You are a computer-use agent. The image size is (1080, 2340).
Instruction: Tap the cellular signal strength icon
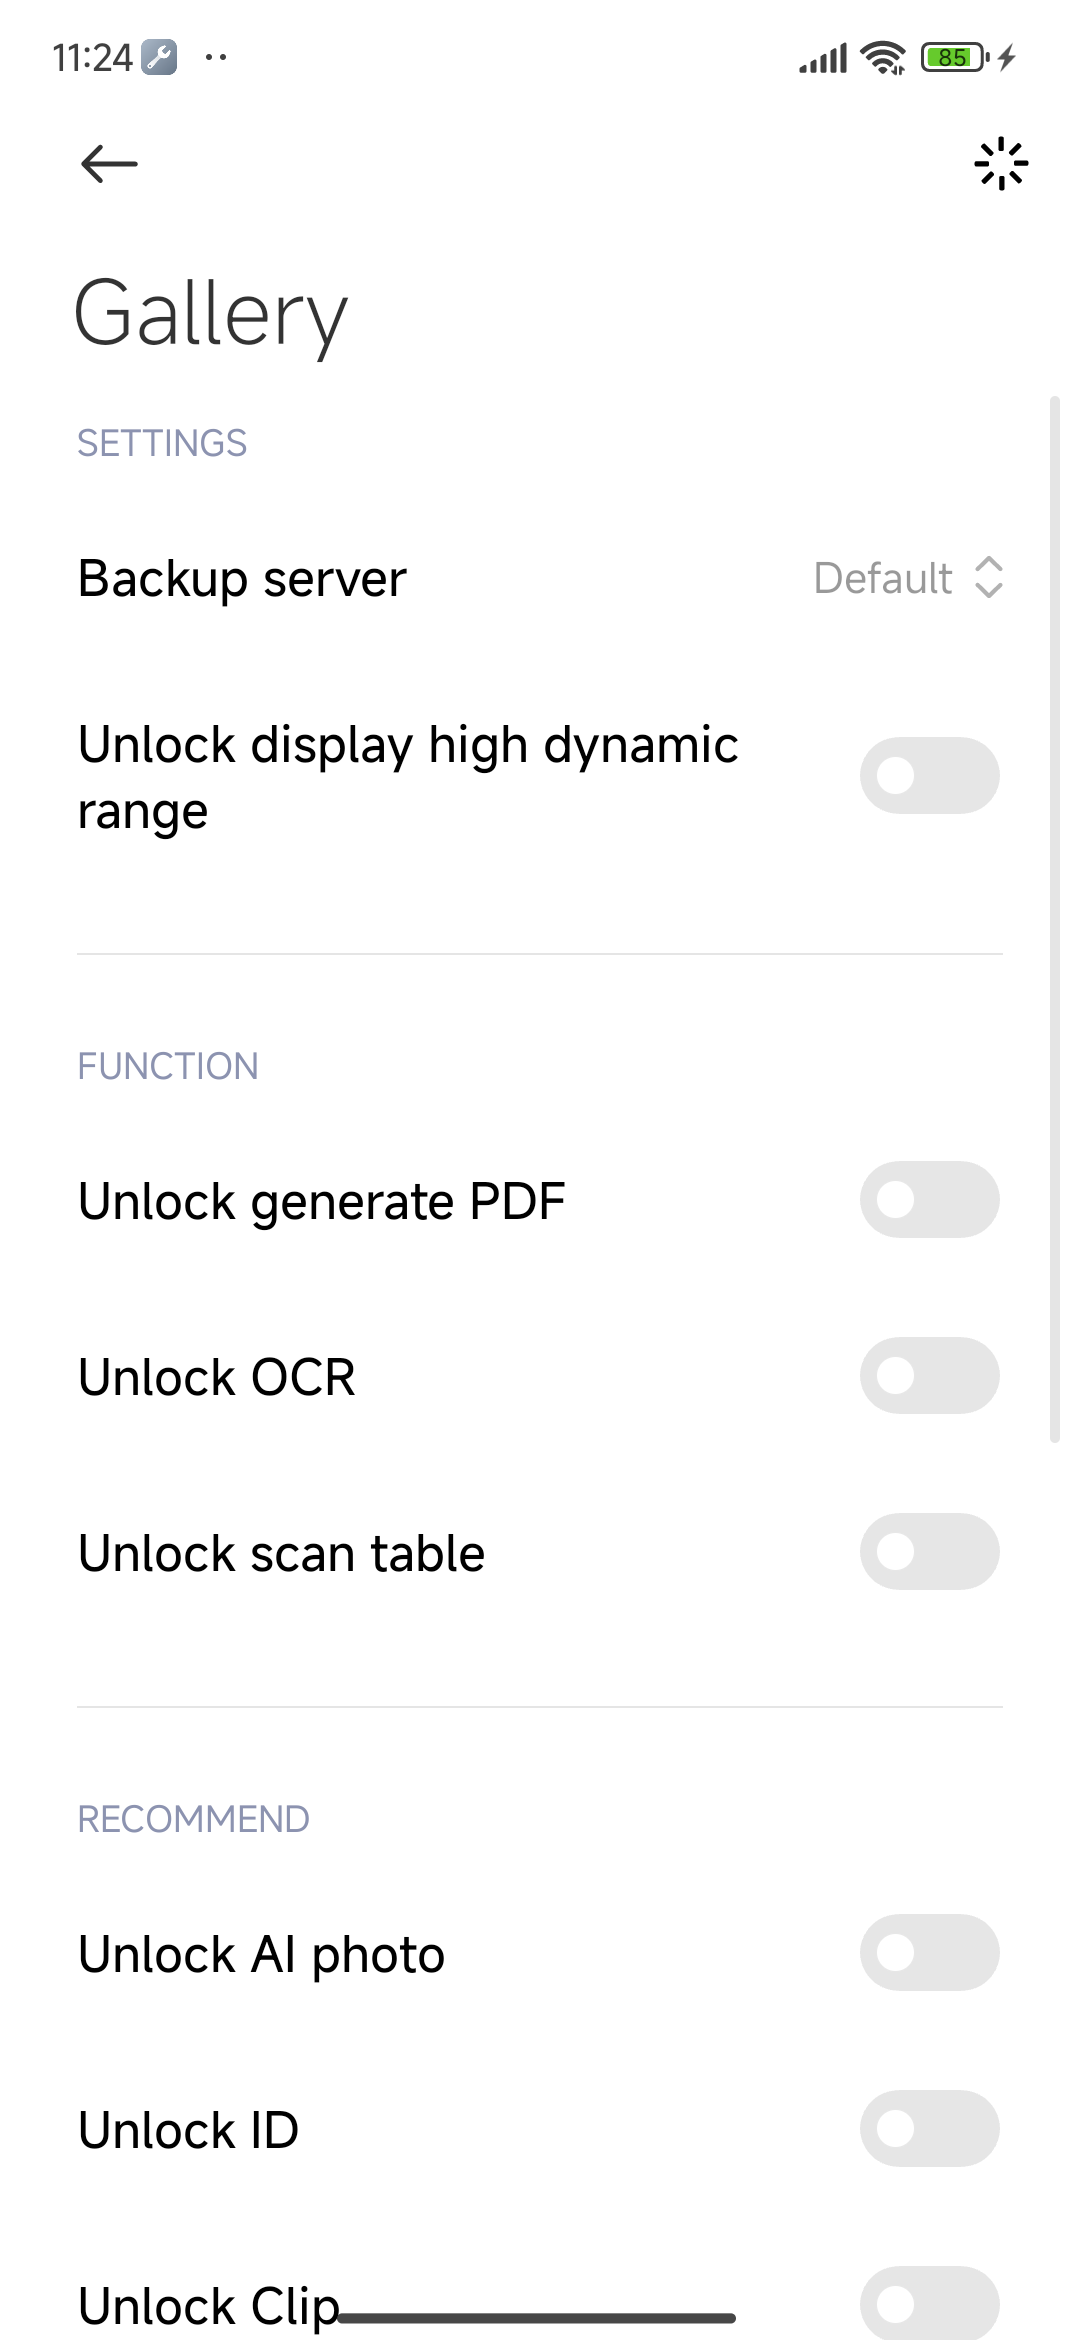click(x=823, y=59)
